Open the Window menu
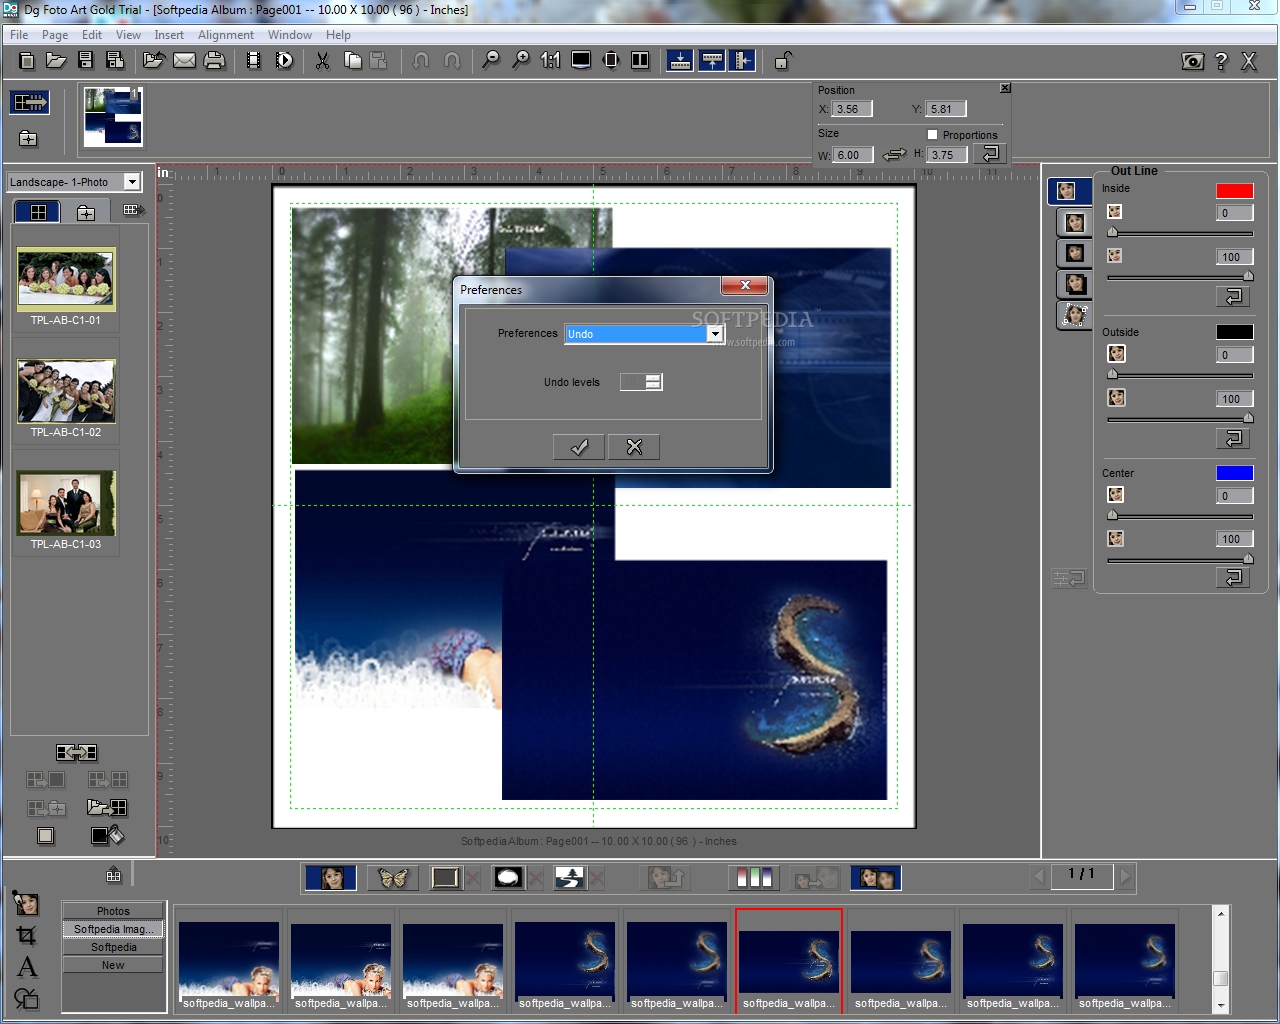The height and width of the screenshot is (1024, 1280). click(x=290, y=35)
